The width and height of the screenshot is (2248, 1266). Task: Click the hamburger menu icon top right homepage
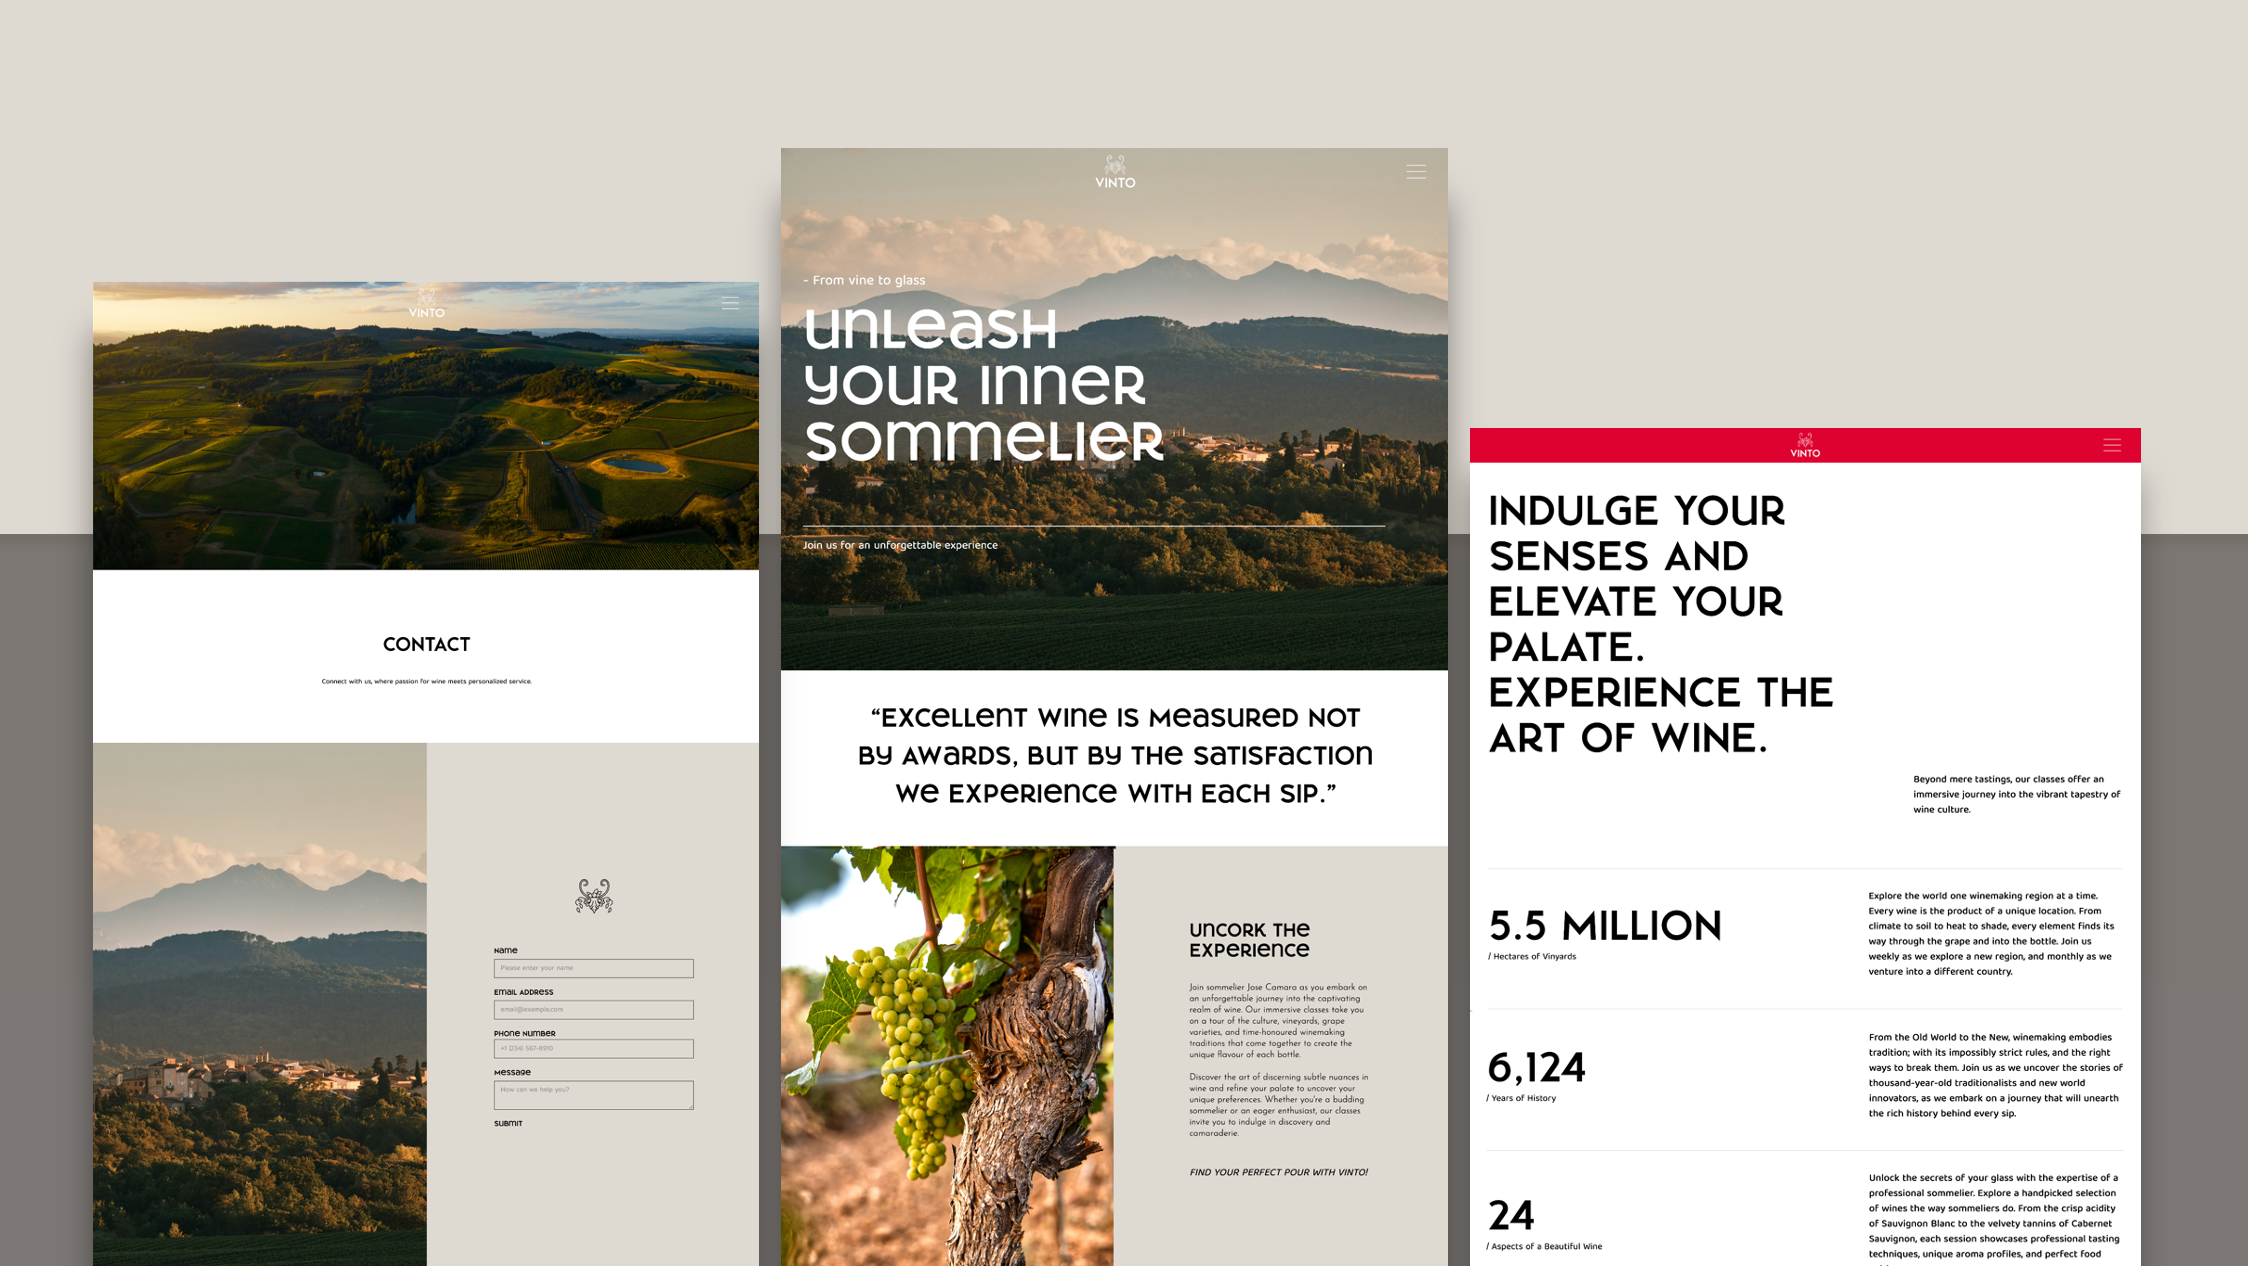tap(1417, 171)
